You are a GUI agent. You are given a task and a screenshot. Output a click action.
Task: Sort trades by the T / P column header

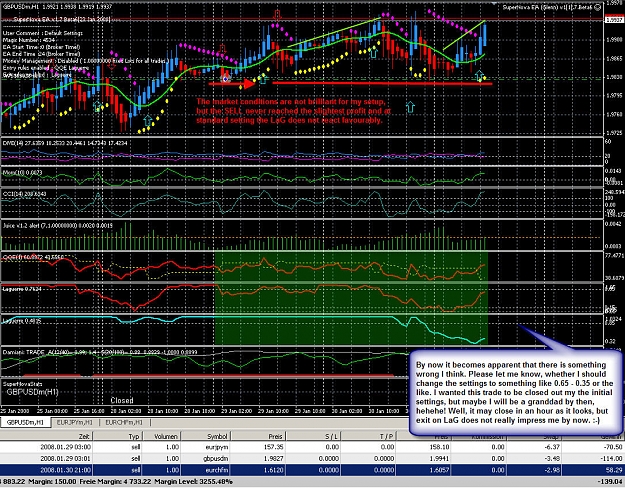[x=367, y=436]
